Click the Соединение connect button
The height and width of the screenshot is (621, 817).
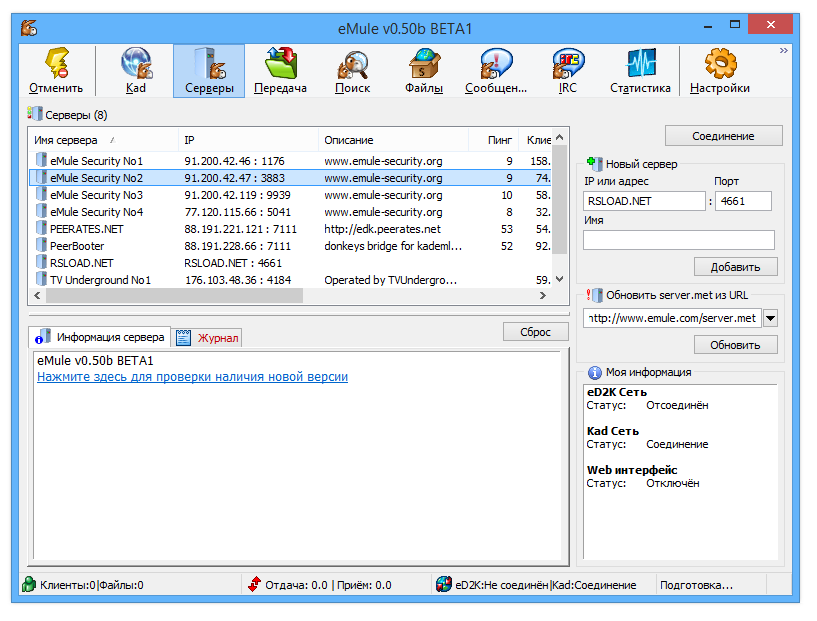(x=724, y=136)
